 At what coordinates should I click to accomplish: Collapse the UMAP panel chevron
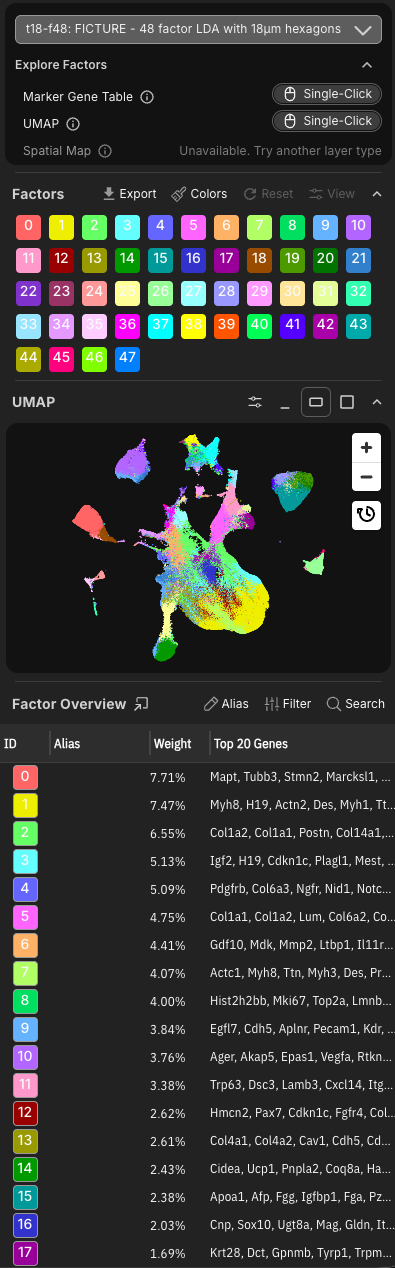(377, 402)
